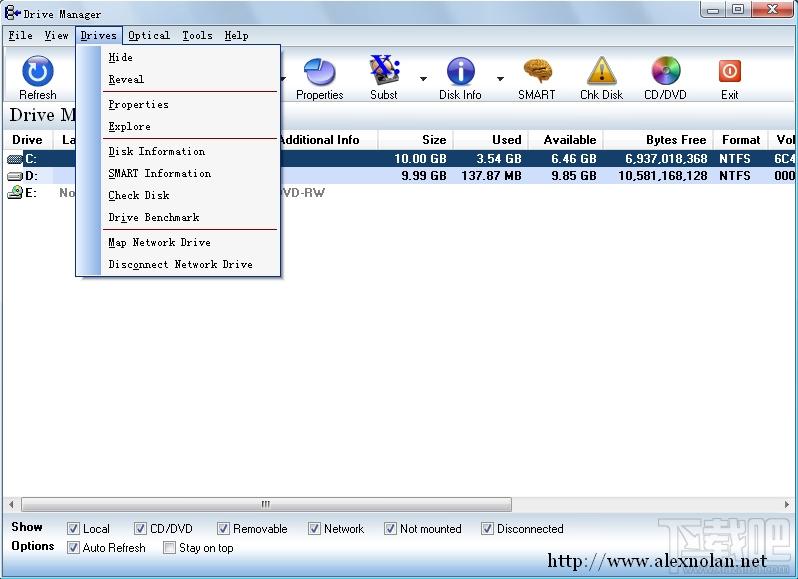Sort by the Size column header
The height and width of the screenshot is (579, 798).
coord(415,140)
